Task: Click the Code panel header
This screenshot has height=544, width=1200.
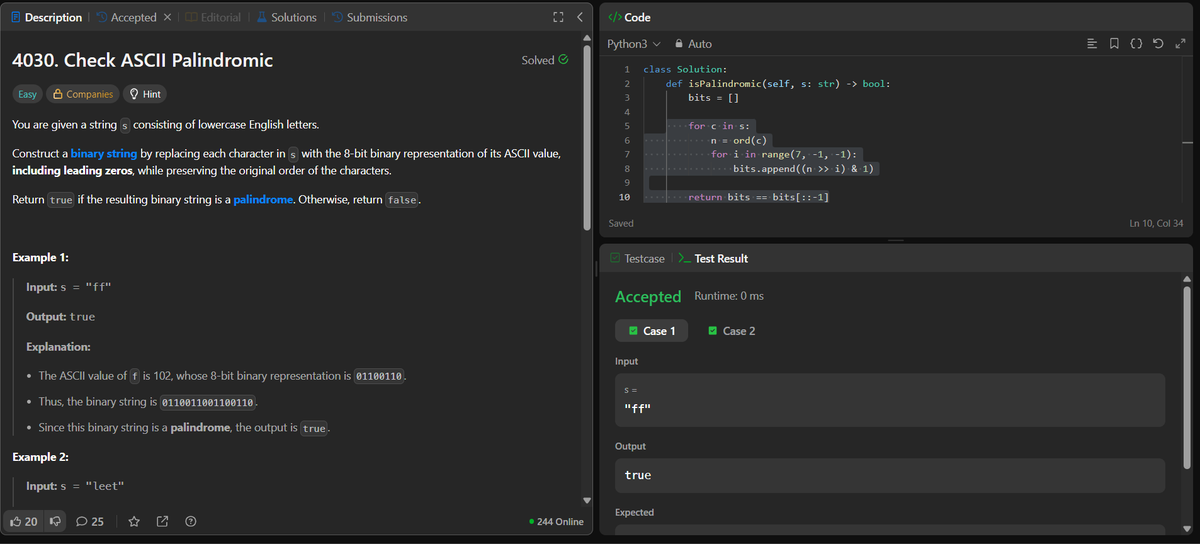Action: click(x=629, y=17)
